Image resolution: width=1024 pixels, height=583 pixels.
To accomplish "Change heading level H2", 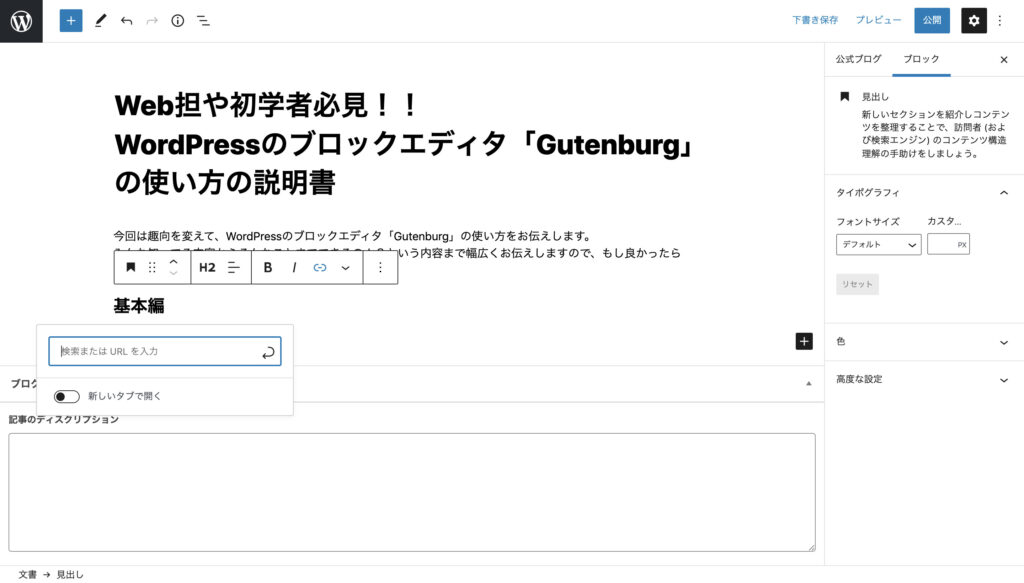I will [x=207, y=267].
